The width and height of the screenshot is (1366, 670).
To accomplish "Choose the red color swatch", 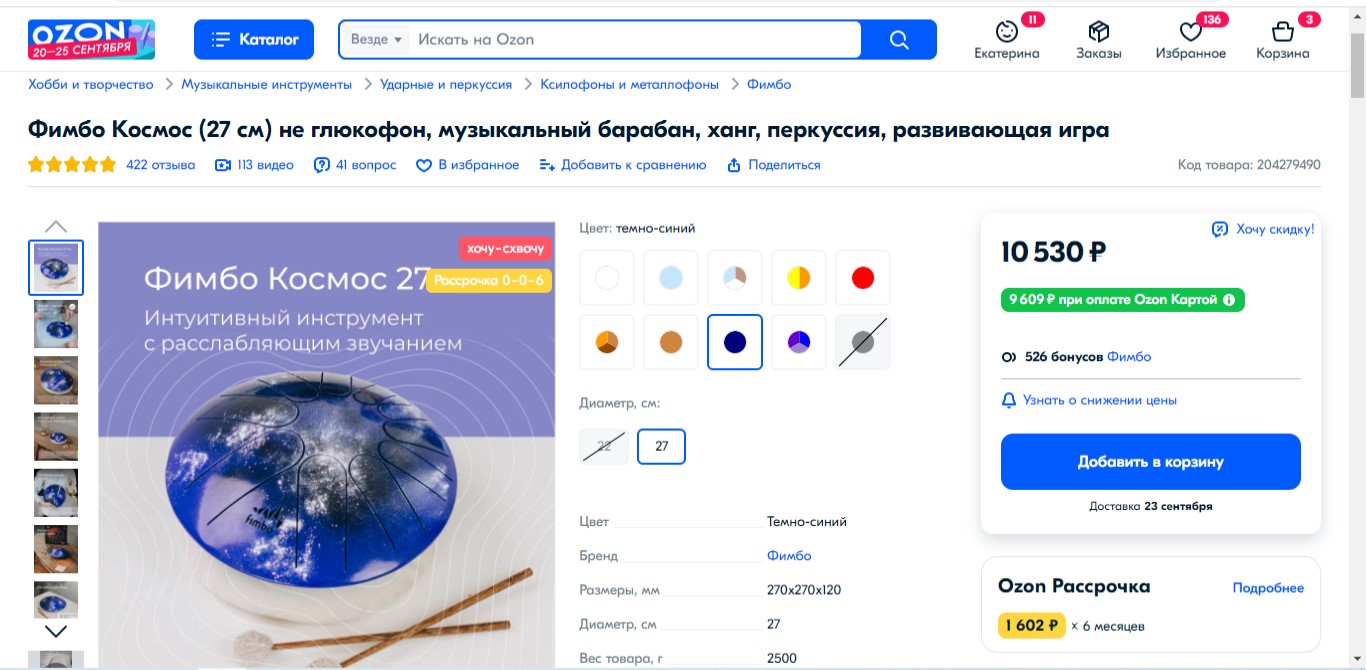I will point(862,278).
